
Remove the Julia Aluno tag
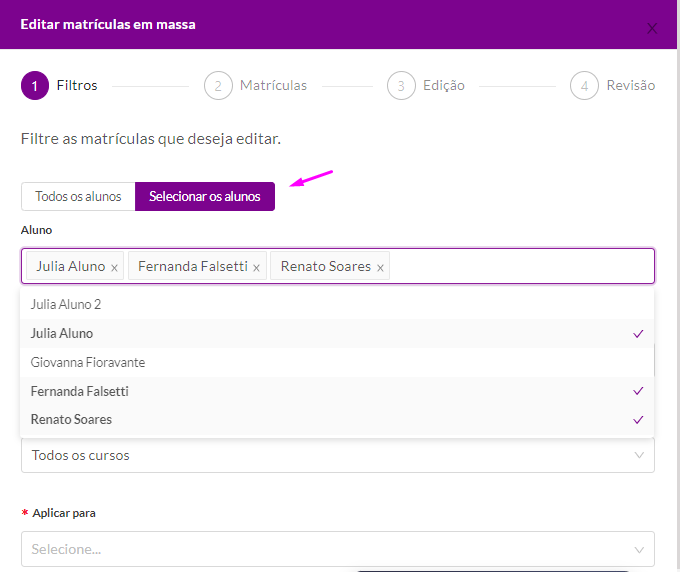(114, 268)
